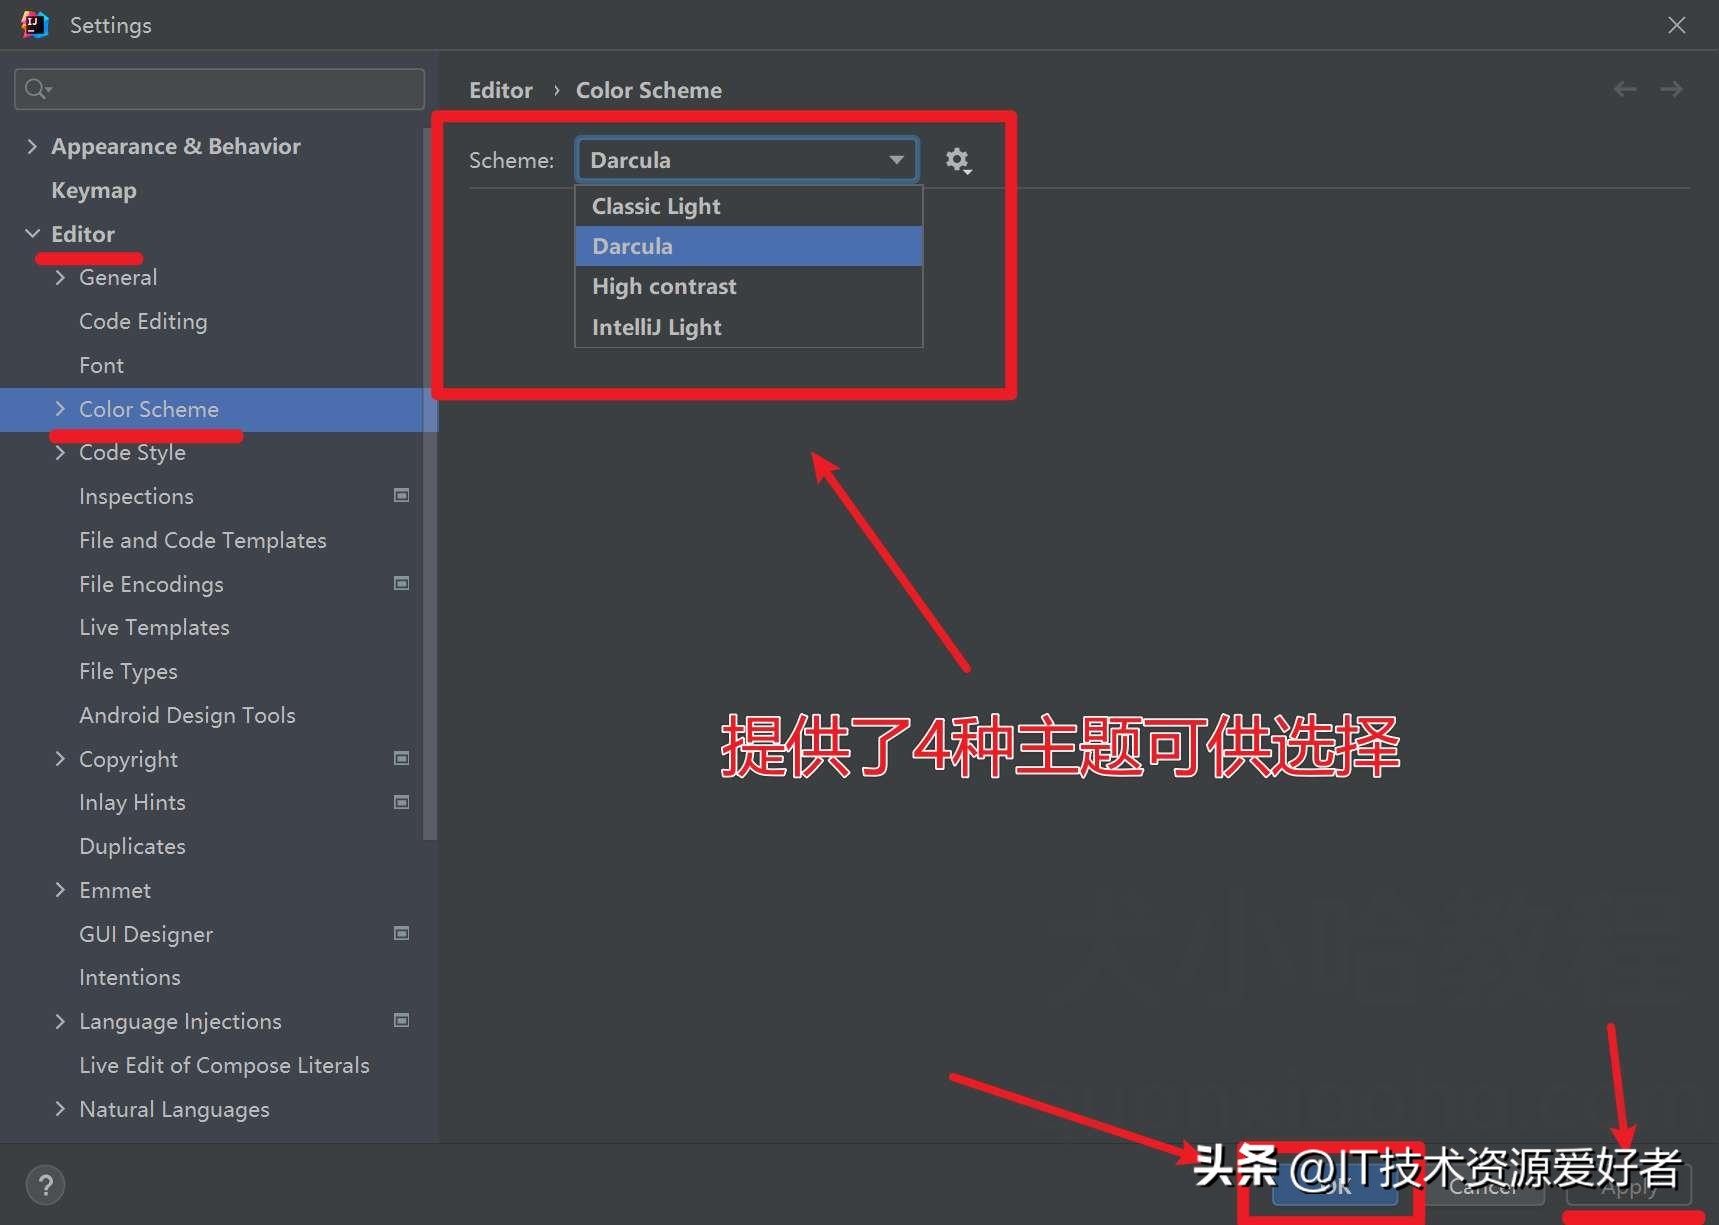Click the IntelliJ app logo in title bar
Image resolution: width=1719 pixels, height=1225 pixels.
34,24
